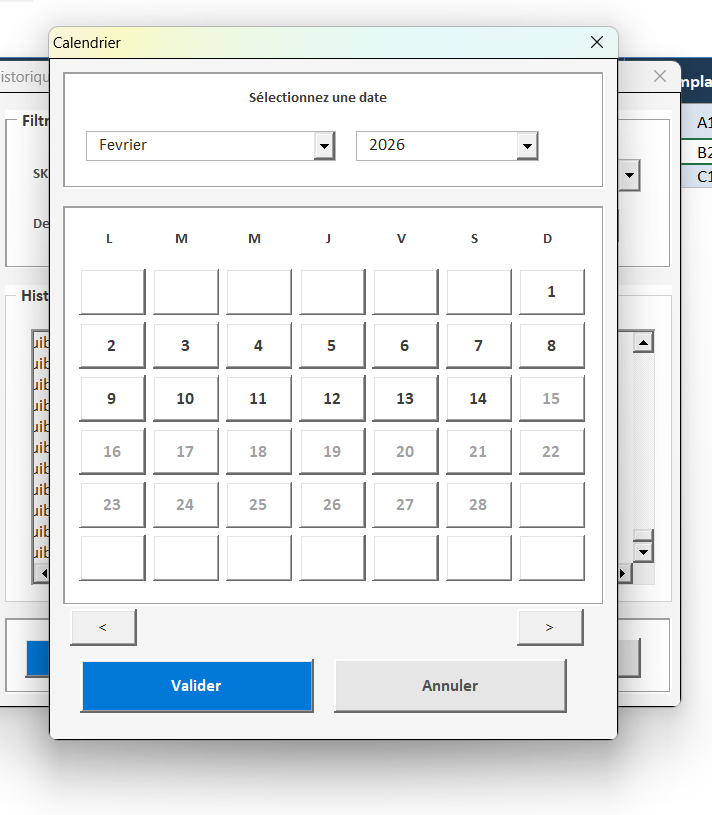
Task: Click the greyed day 26 button
Action: 332,505
